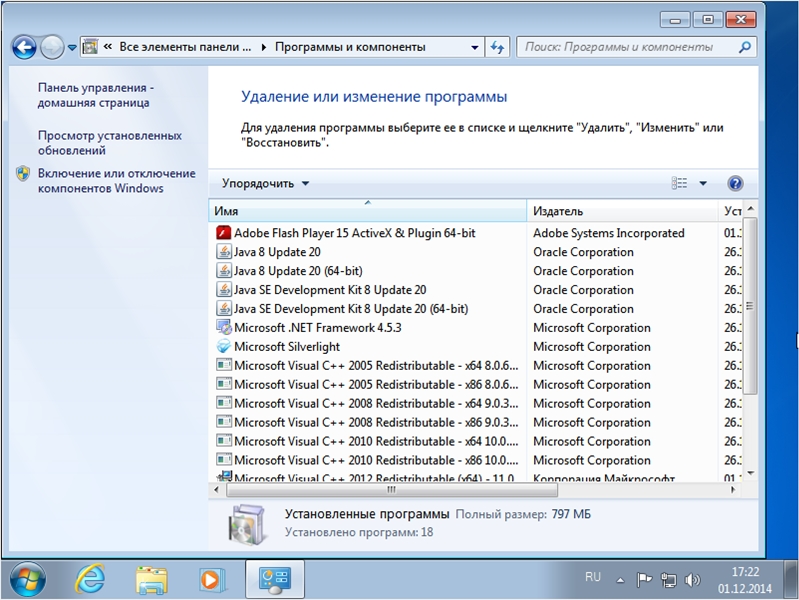This screenshot has width=799, height=600.
Task: Click Adobe Systems Incorporated publisher cell
Action: pyautogui.click(x=608, y=233)
